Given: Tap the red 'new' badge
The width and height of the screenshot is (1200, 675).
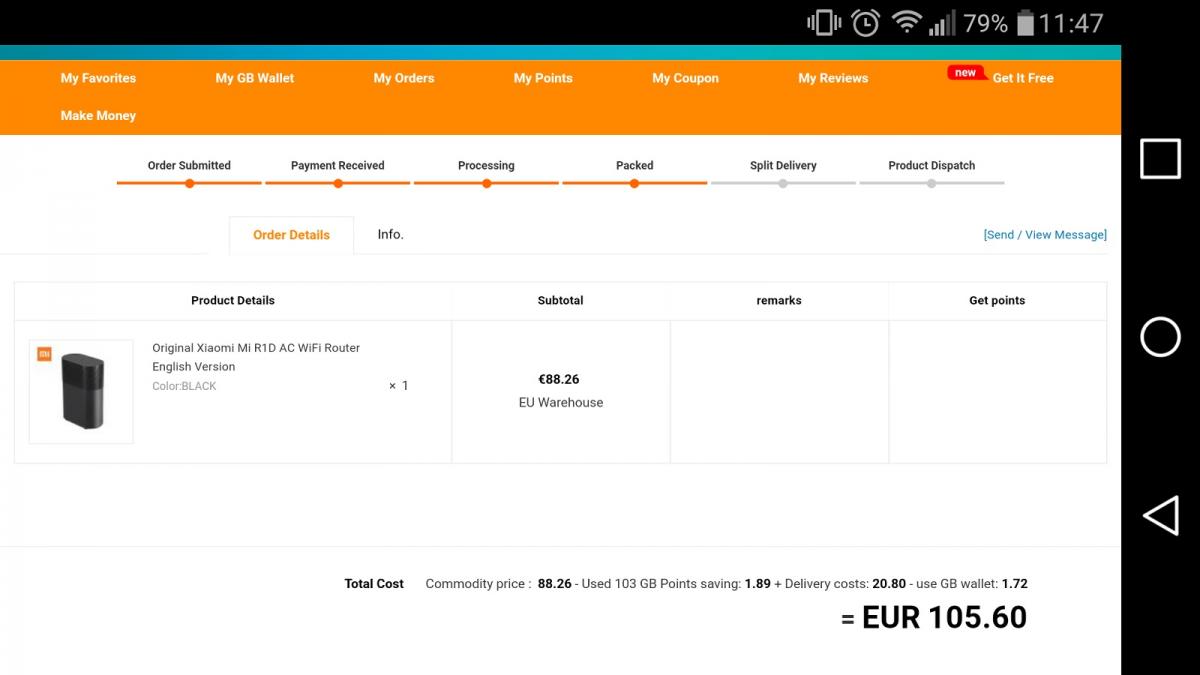Looking at the screenshot, I should click(965, 72).
